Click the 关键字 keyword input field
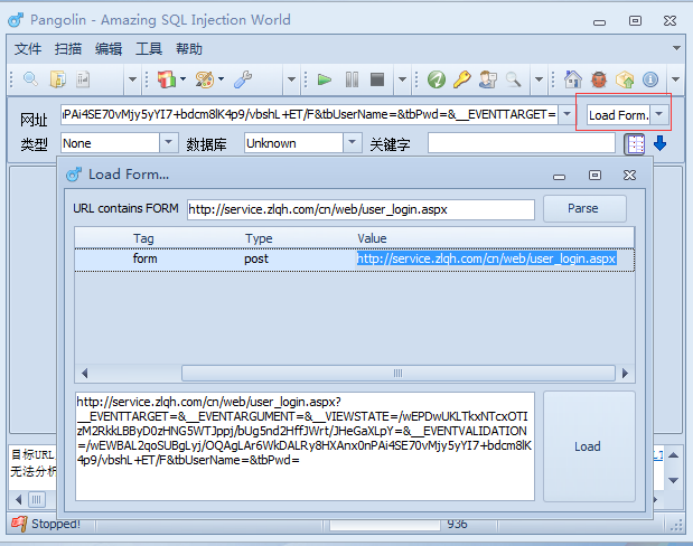 coord(522,143)
